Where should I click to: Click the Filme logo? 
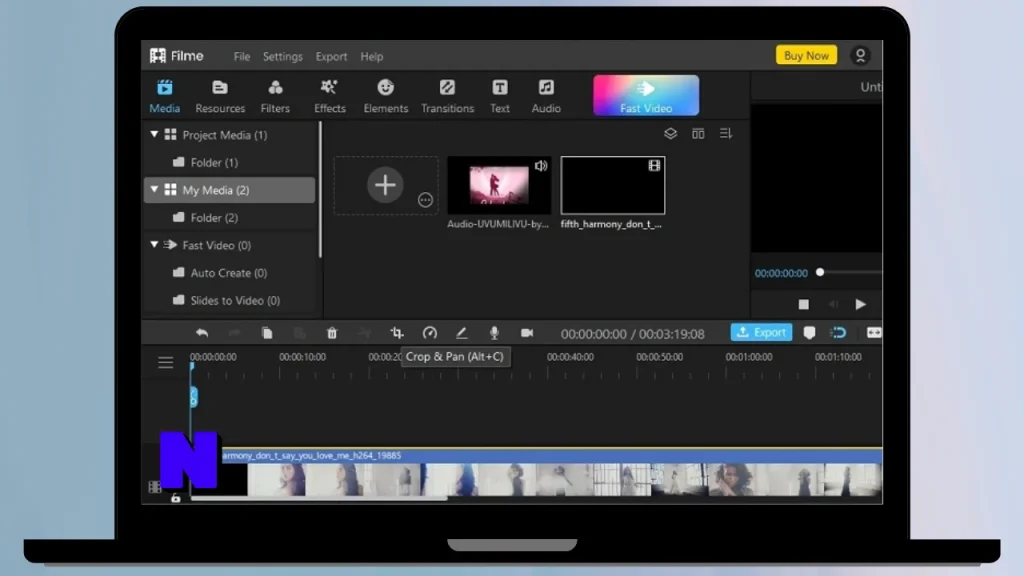click(176, 56)
